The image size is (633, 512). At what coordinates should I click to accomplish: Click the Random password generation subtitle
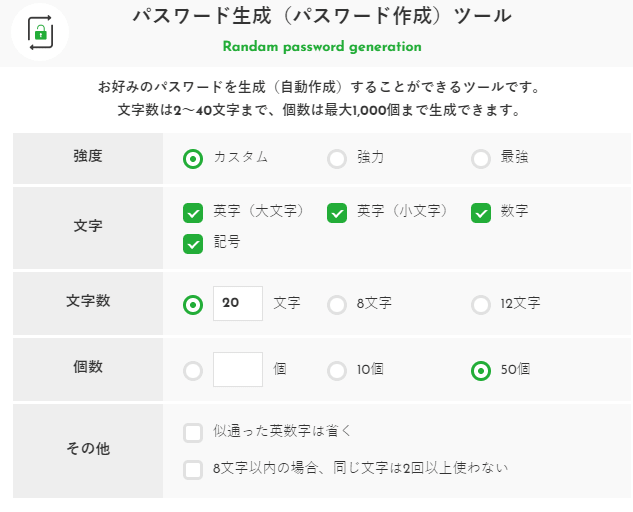pyautogui.click(x=321, y=46)
